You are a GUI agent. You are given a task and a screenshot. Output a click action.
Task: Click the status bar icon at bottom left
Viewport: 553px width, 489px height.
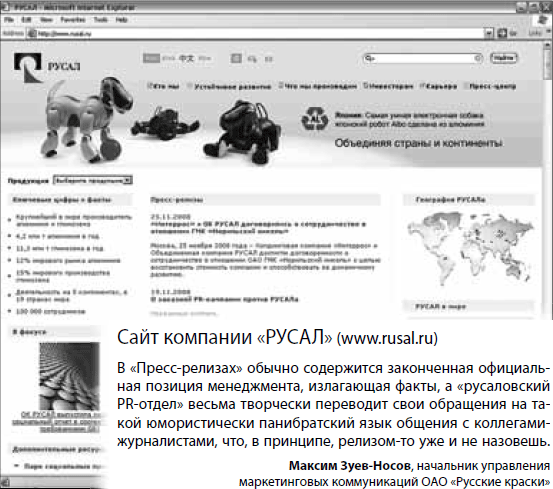[x=6, y=482]
